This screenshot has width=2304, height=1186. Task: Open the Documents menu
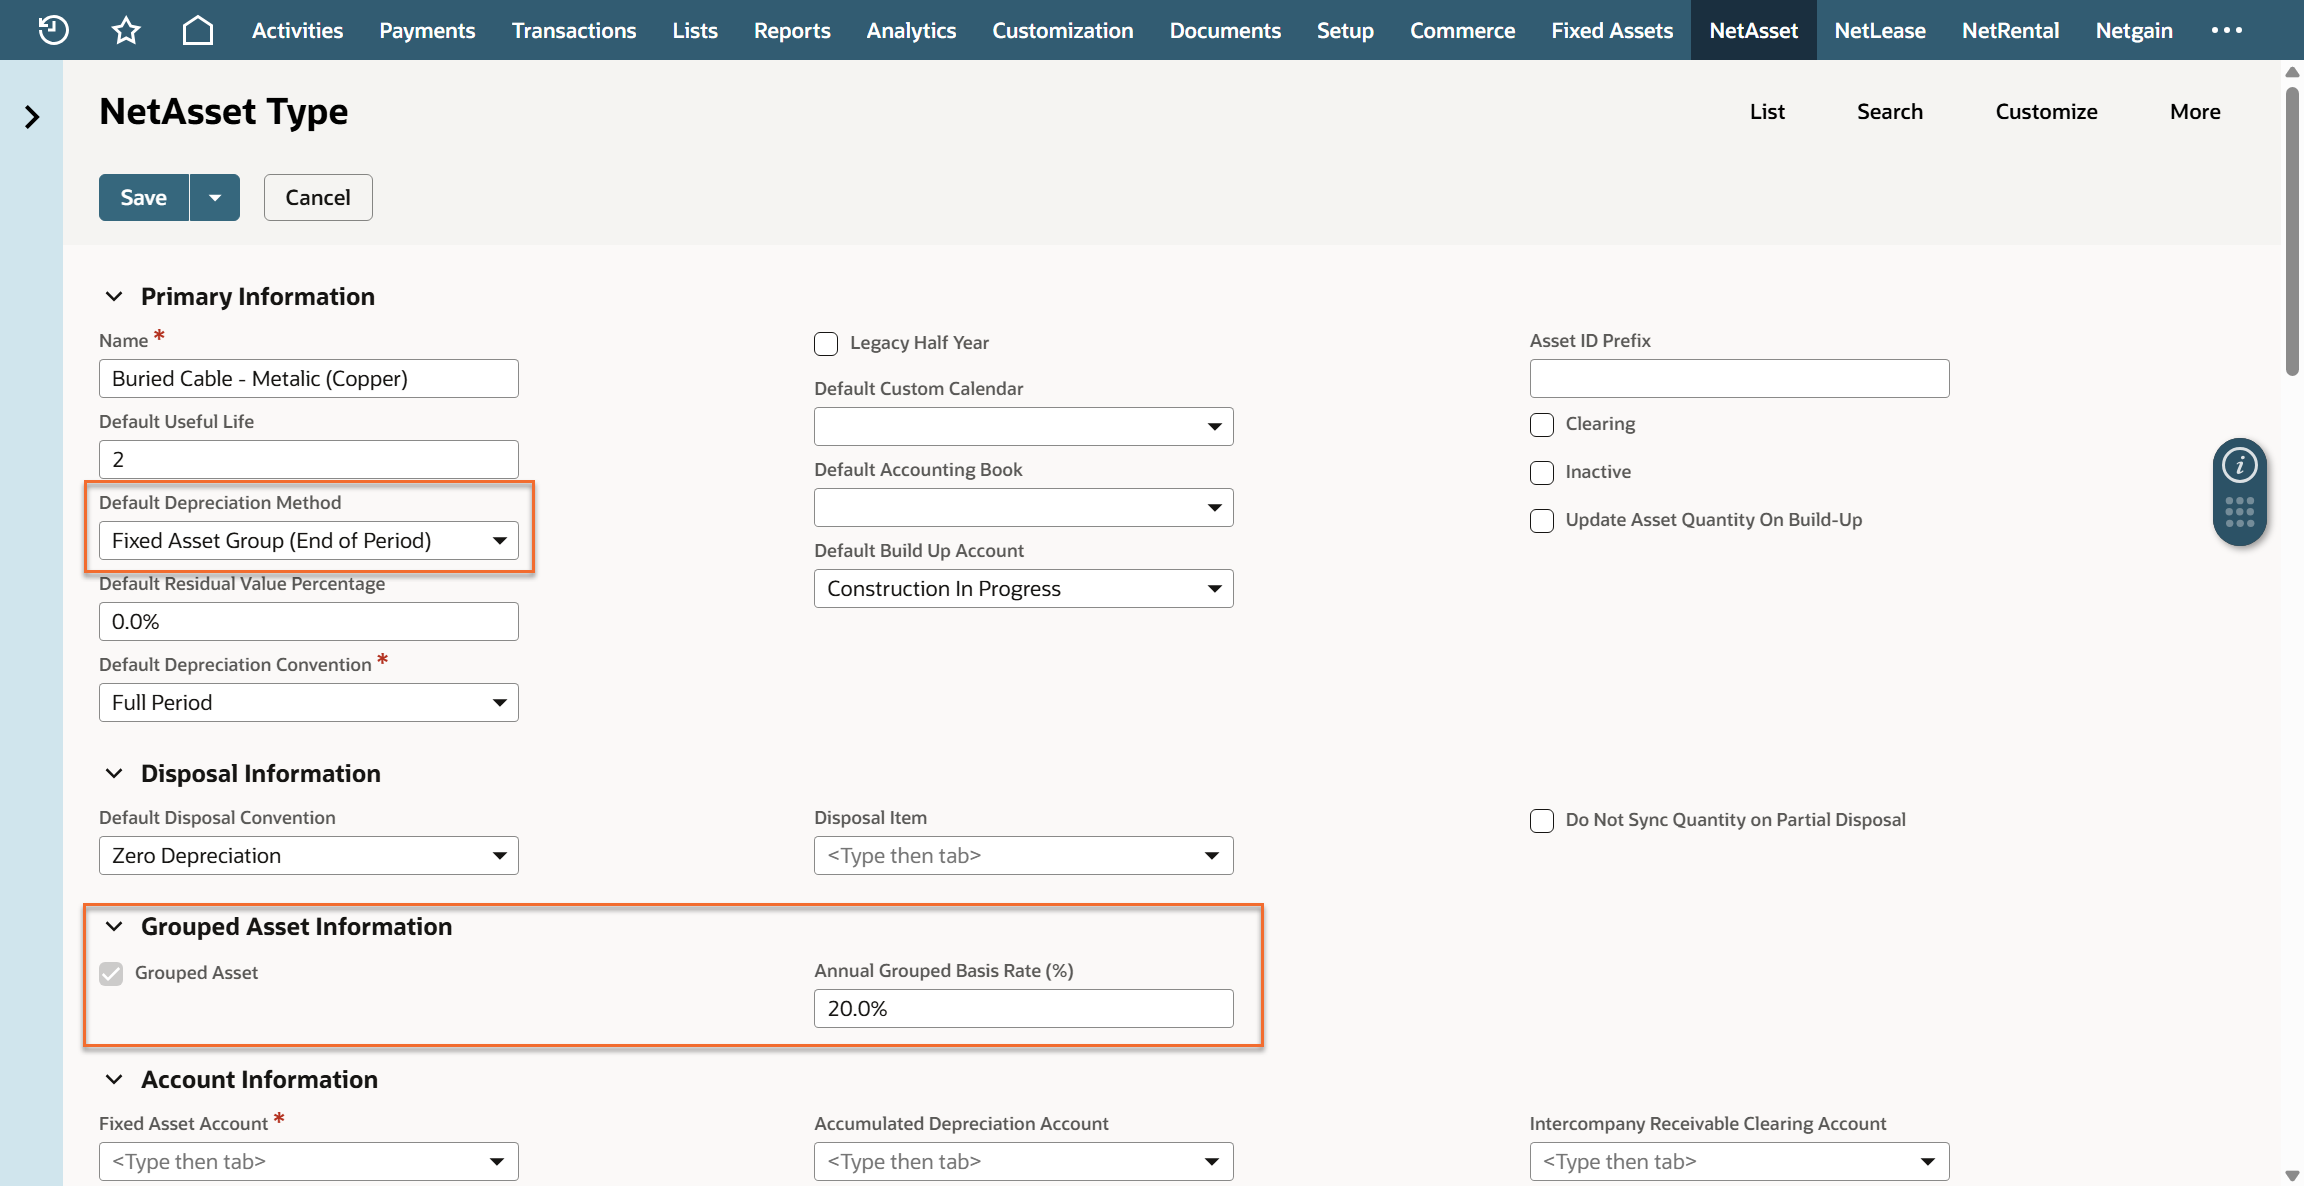click(x=1225, y=30)
